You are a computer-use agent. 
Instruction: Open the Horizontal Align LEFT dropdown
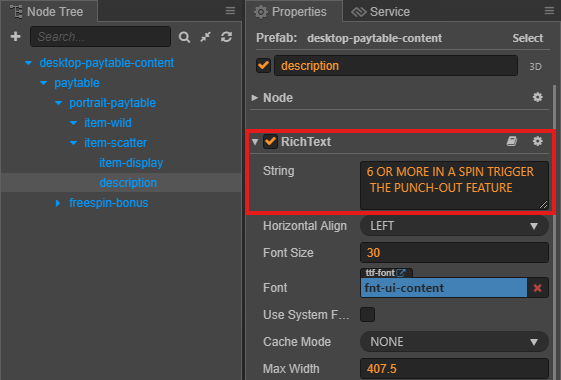point(454,226)
